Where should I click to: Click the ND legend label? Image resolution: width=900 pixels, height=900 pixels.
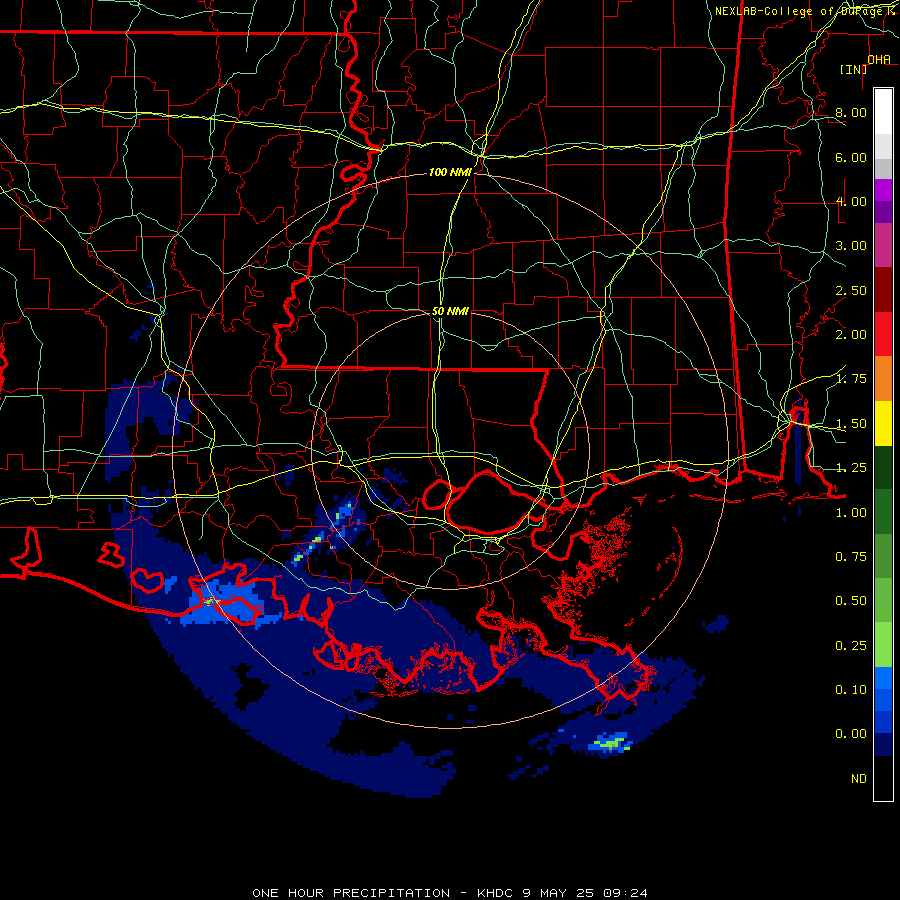[858, 779]
